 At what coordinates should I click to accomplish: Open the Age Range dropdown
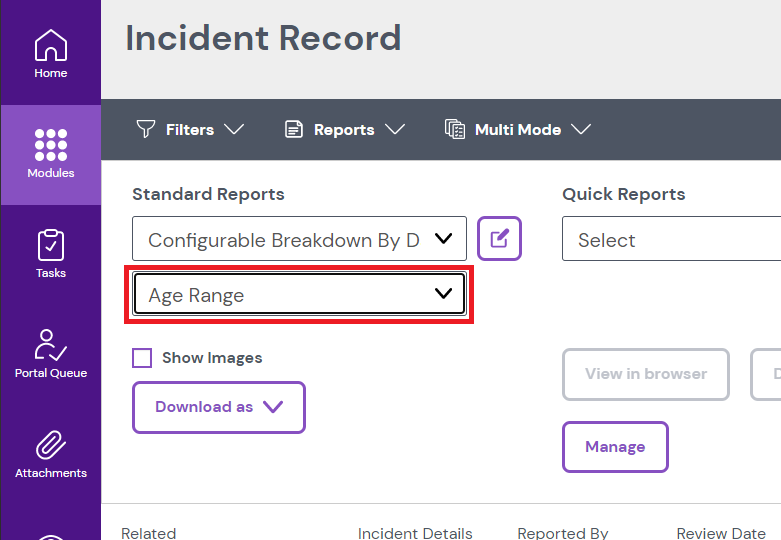tap(299, 294)
